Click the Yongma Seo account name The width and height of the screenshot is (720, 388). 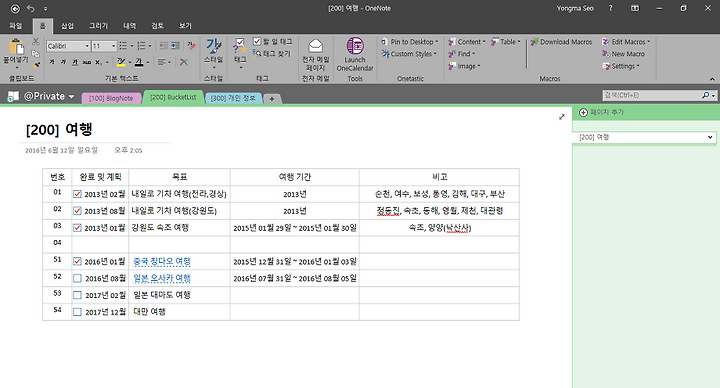[x=575, y=8]
